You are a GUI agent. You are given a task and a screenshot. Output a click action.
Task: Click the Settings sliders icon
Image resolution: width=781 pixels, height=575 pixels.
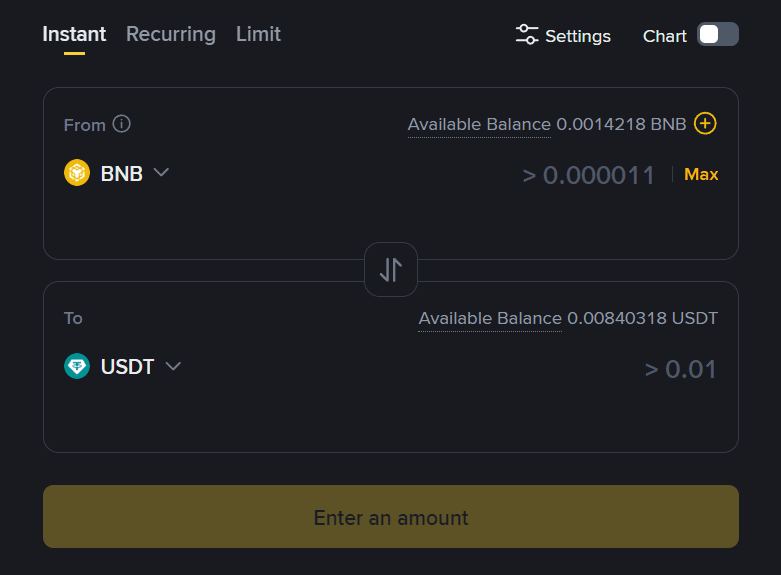(527, 35)
